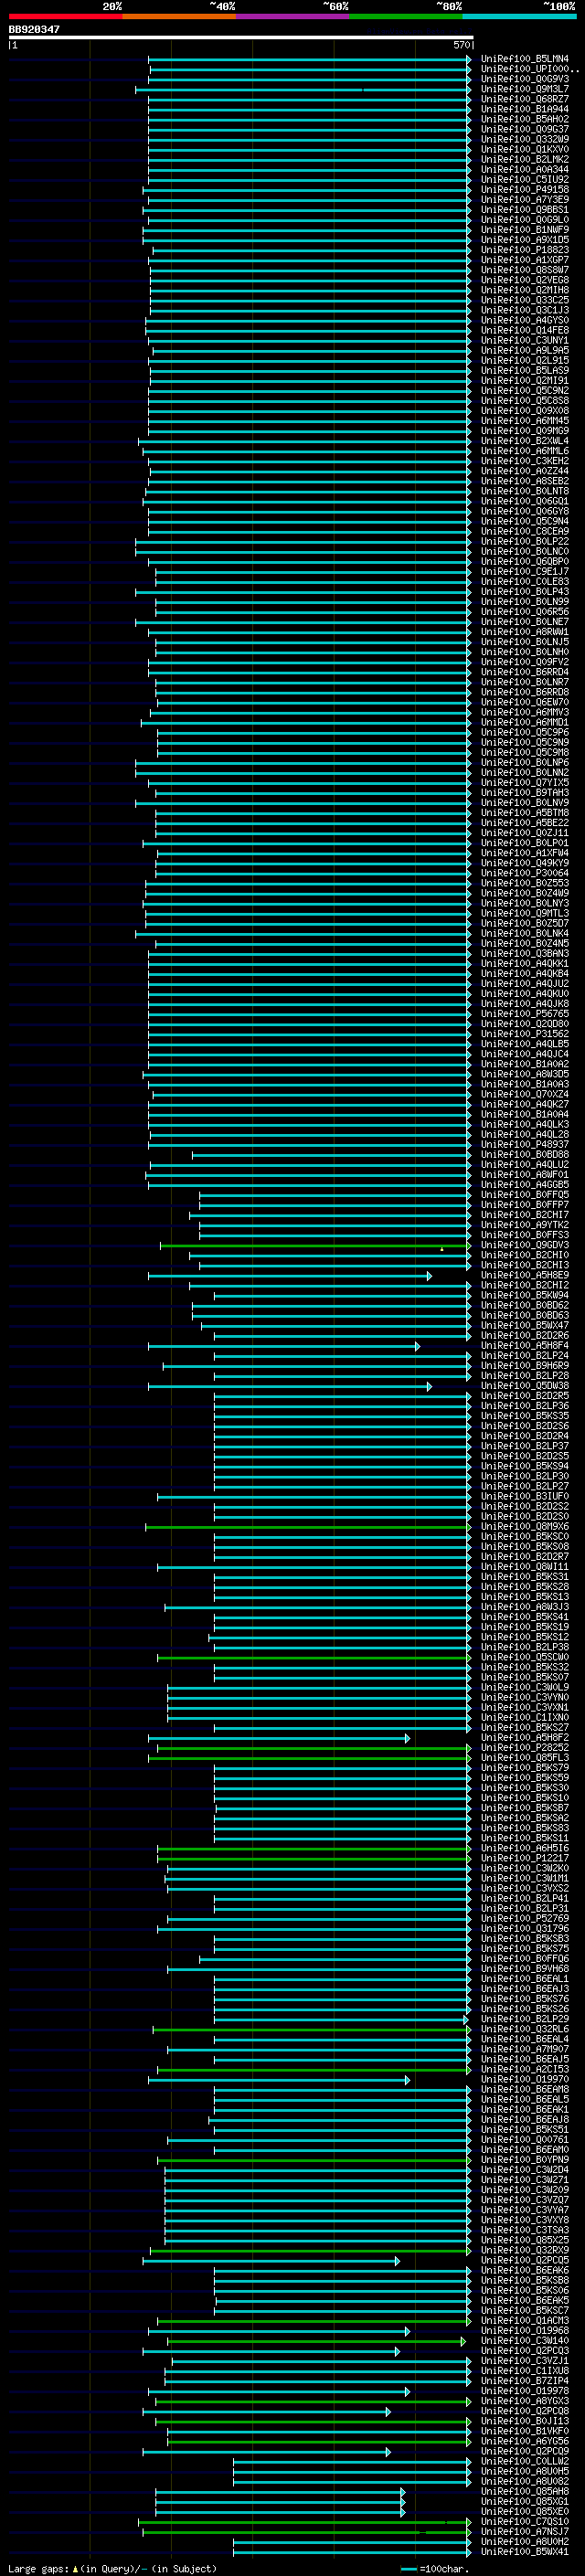Open hit UniRef100_P30064
This screenshot has height=2576, width=585.
coord(524,873)
